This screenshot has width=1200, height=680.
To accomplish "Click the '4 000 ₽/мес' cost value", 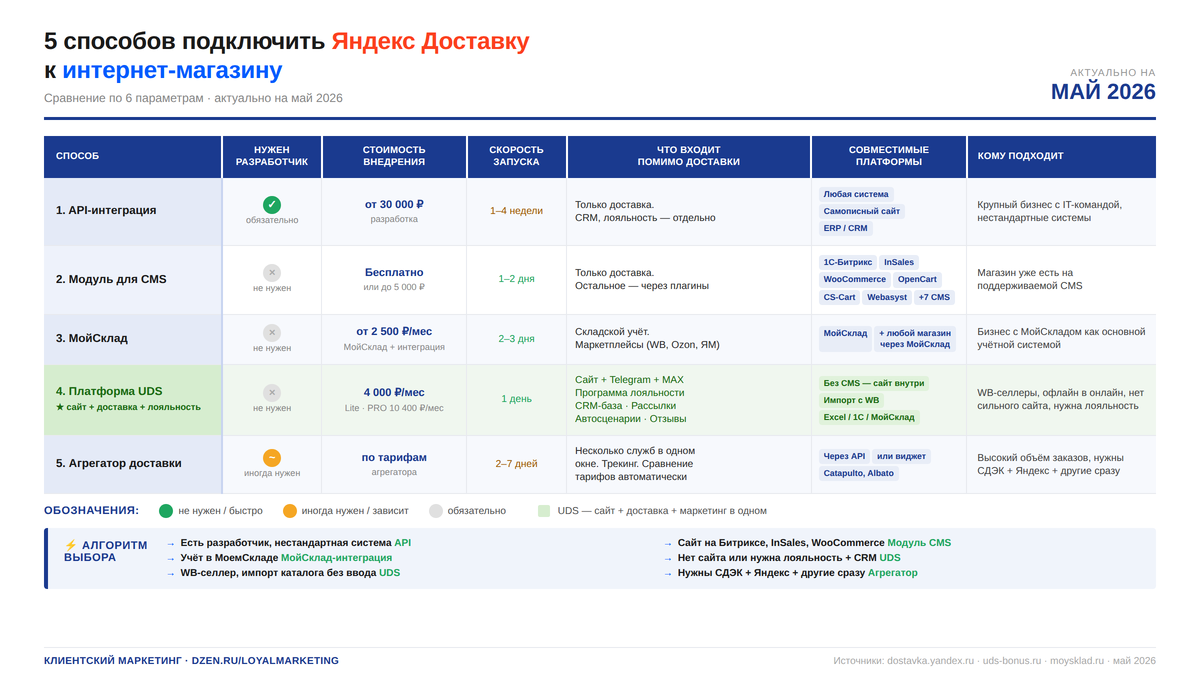I will click(x=394, y=392).
